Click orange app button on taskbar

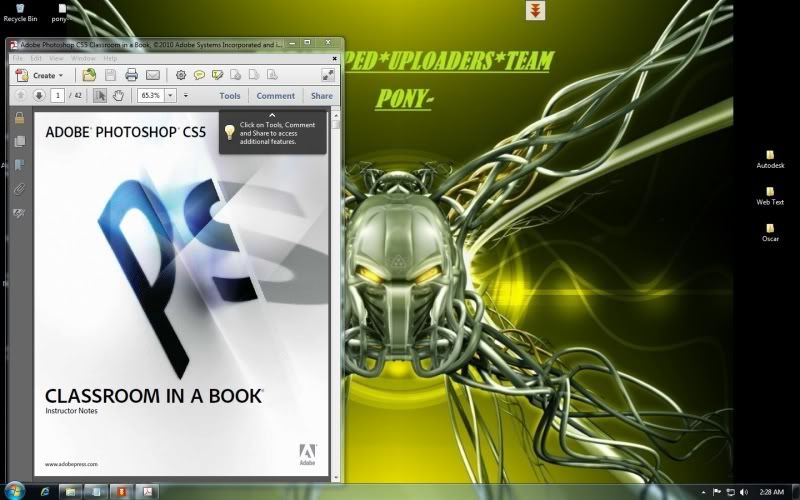(x=122, y=492)
